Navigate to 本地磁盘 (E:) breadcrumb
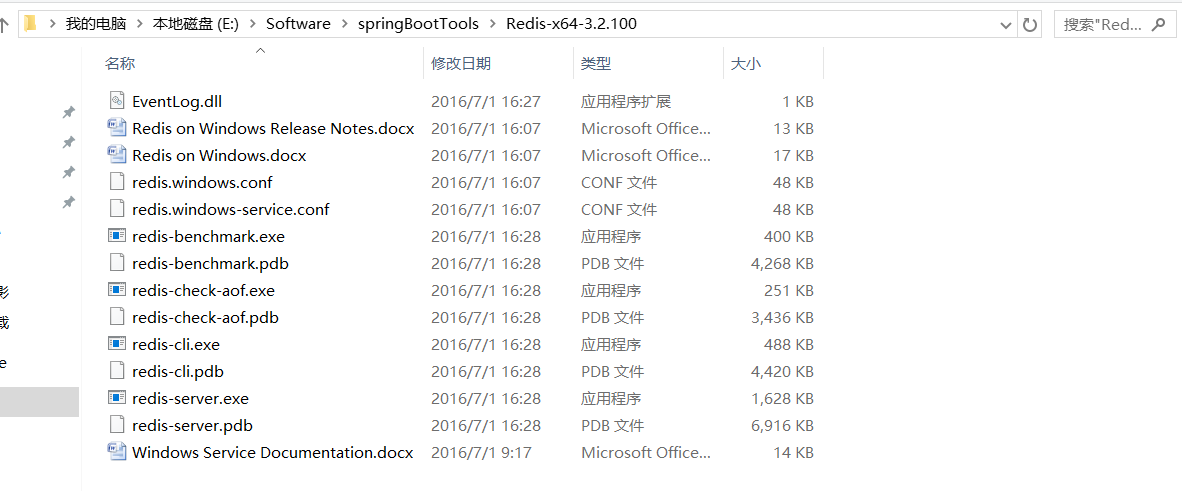Screen dimensions: 1182x491 (196, 24)
